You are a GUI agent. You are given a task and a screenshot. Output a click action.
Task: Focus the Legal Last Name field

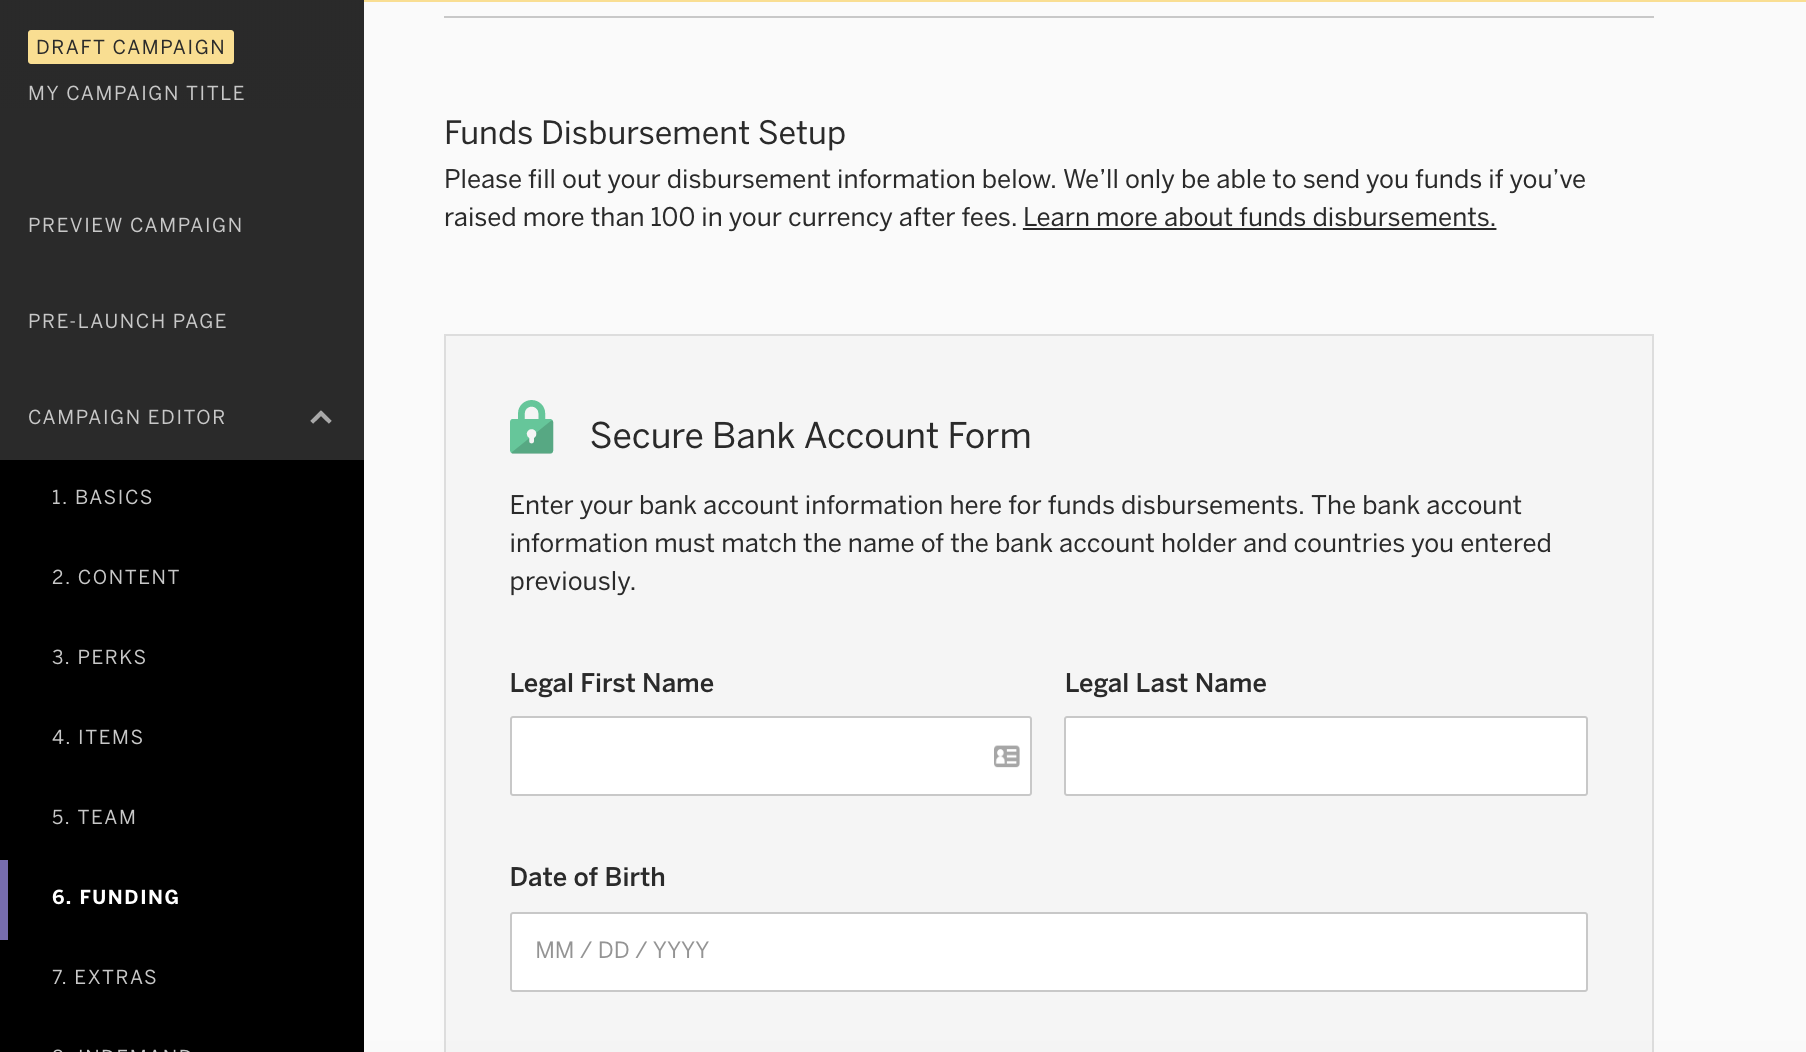[x=1325, y=756]
